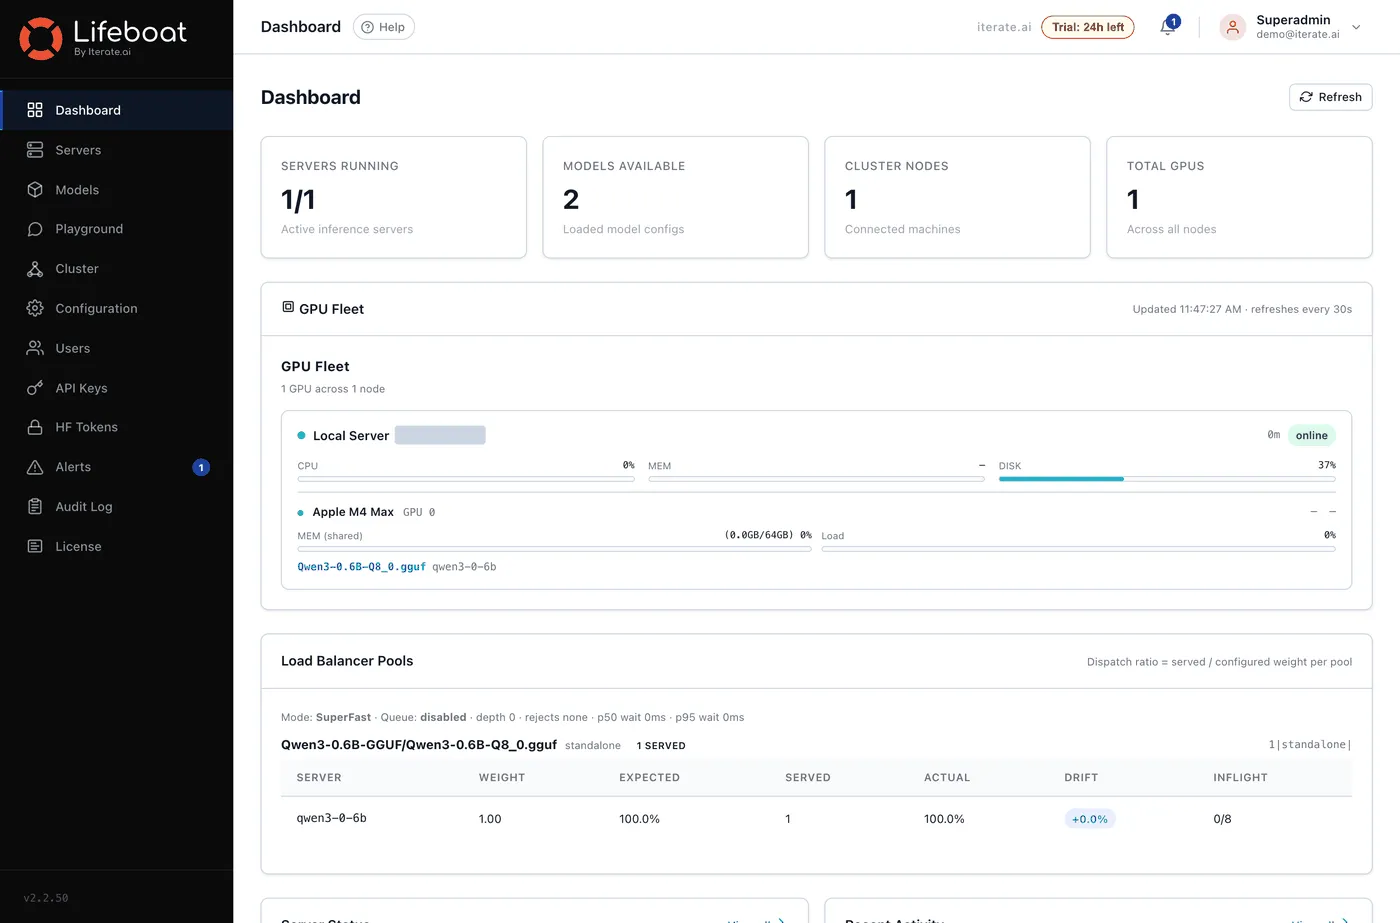This screenshot has height=923, width=1400.
Task: Open notifications bell in the header
Action: [1167, 27]
